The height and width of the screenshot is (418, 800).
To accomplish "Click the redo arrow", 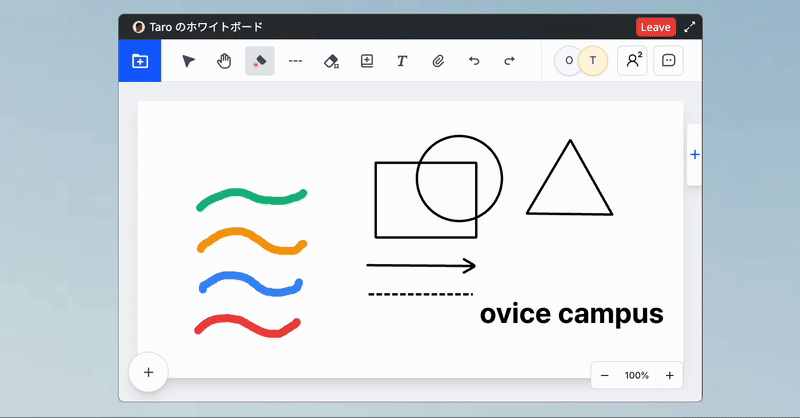I will tap(509, 61).
